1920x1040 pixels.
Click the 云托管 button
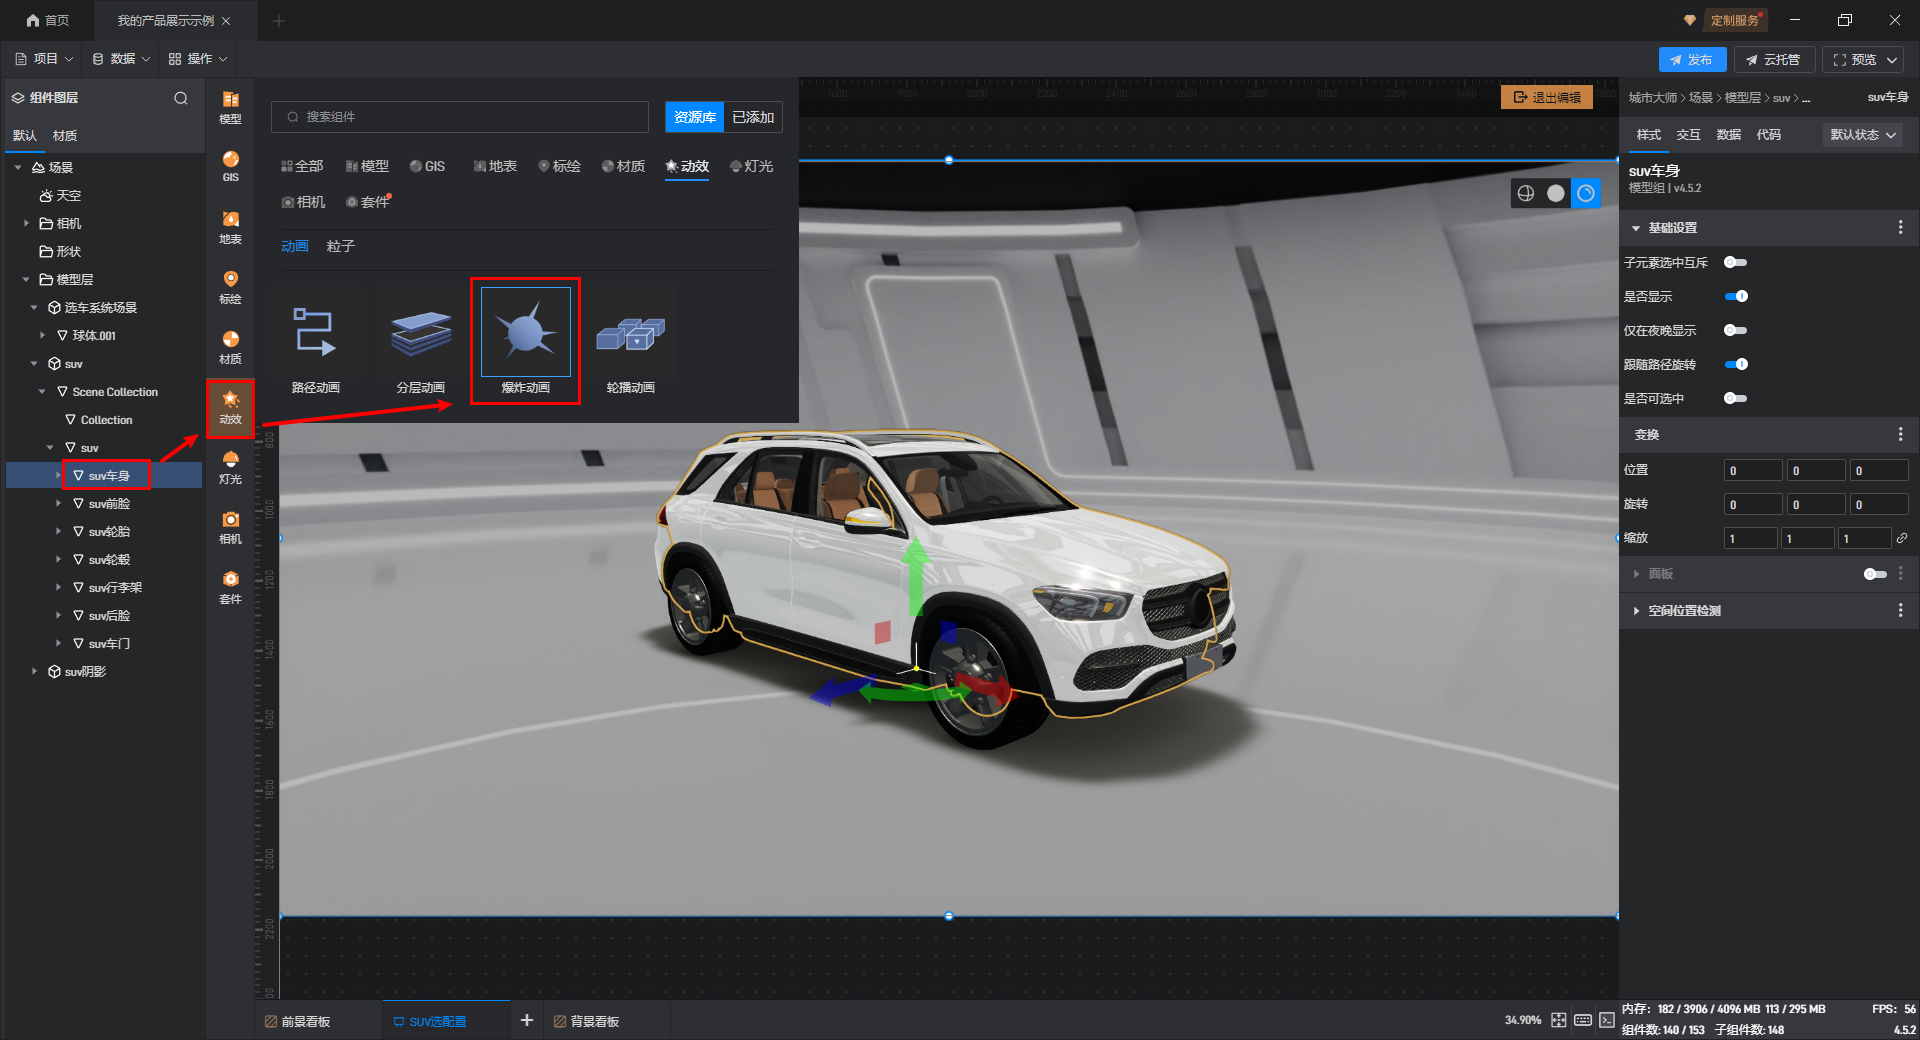pos(1773,60)
